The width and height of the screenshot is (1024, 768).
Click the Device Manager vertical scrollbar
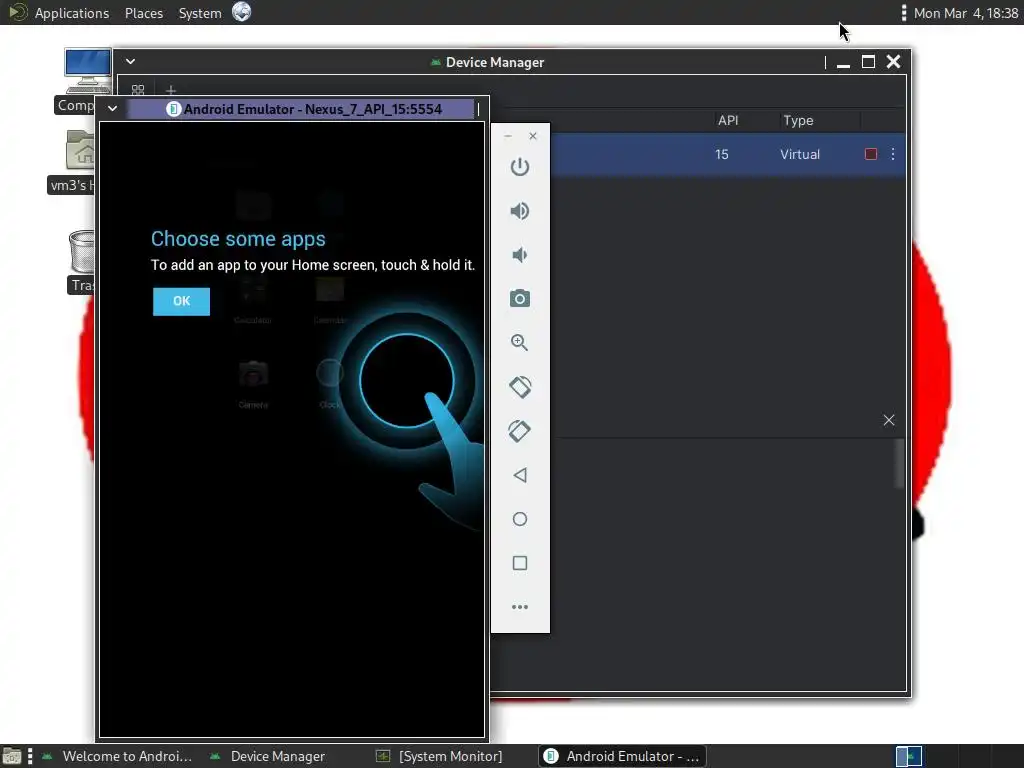coord(899,463)
